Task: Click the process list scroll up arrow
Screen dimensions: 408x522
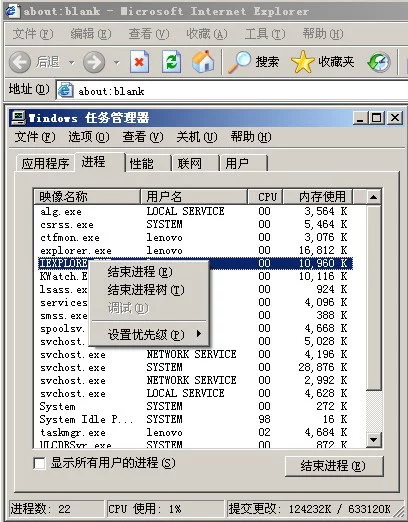Action: 373,197
